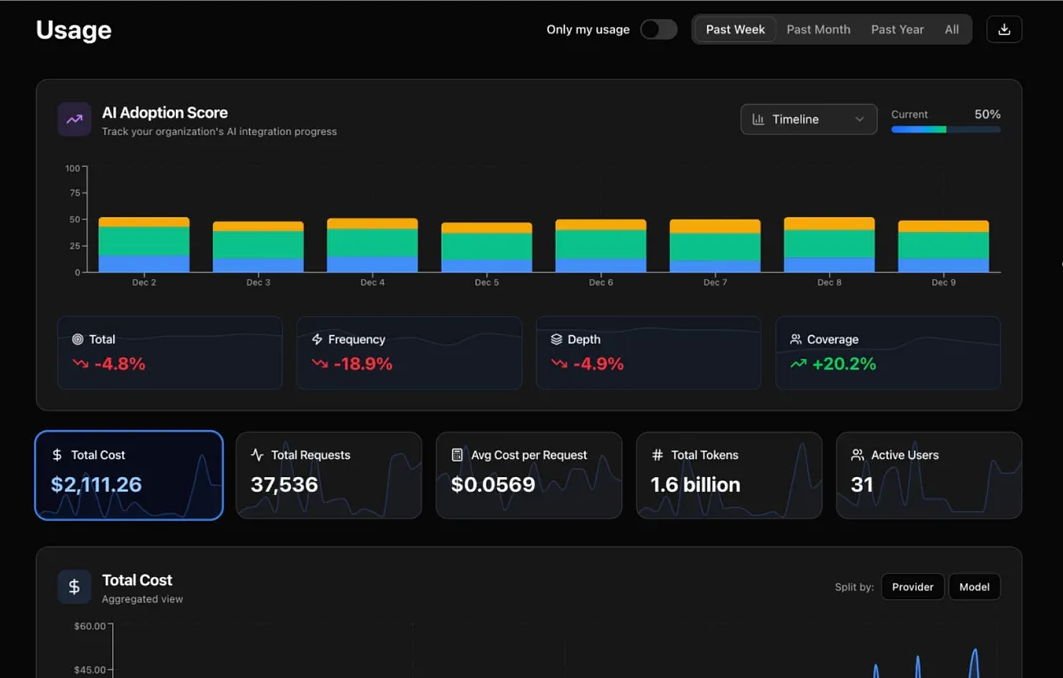
Task: Split the cost chart by Provider
Action: tap(912, 587)
